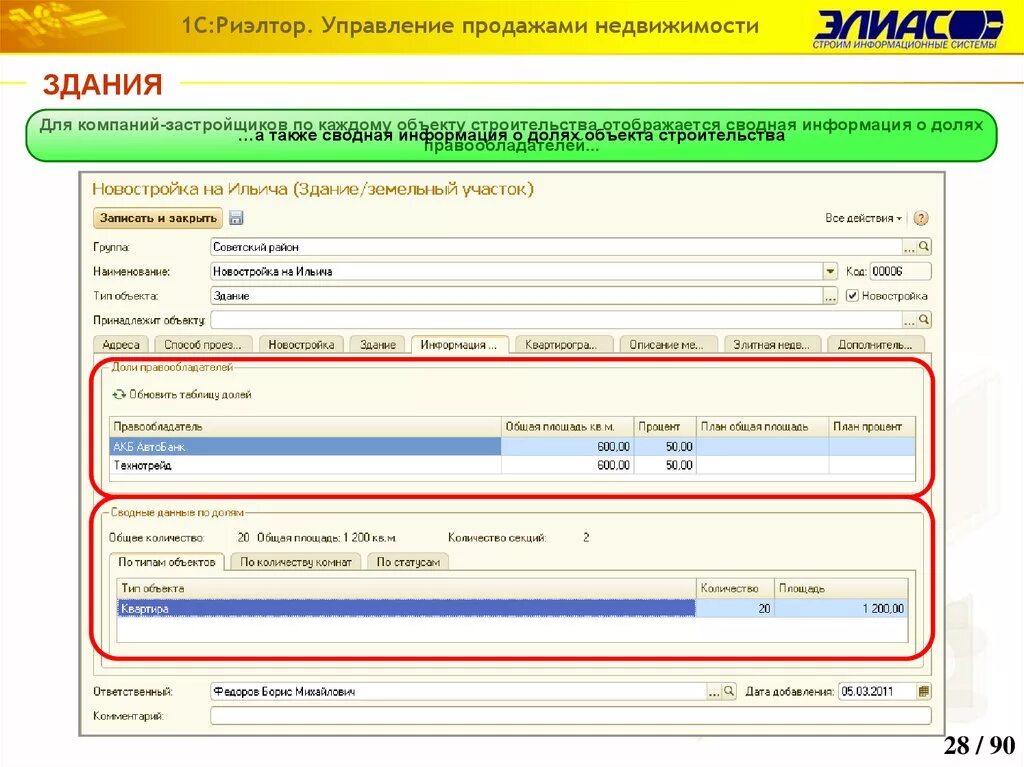This screenshot has width=1024, height=767.
Task: Click the Тип объекта column header
Action: 406,588
